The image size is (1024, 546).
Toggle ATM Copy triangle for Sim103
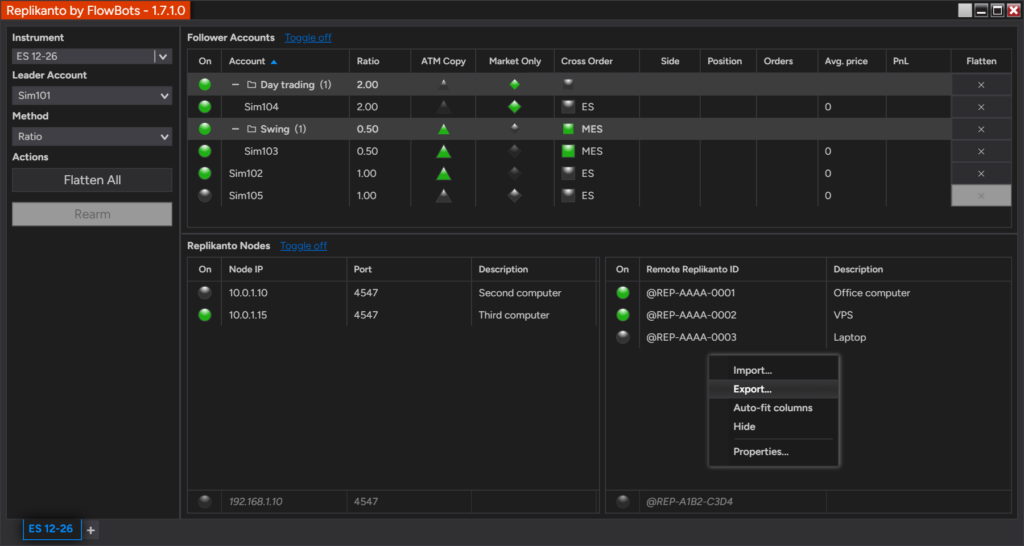(443, 152)
